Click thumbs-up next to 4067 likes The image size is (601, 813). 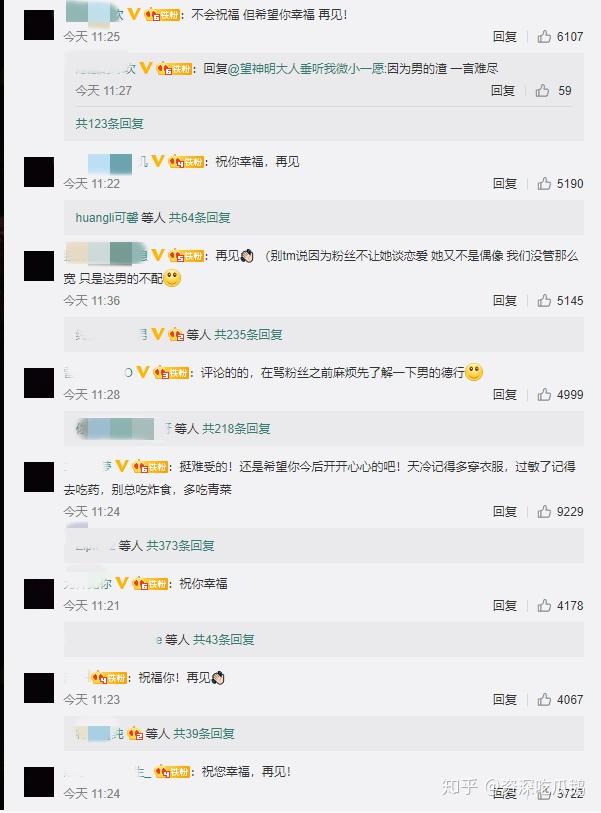click(544, 699)
